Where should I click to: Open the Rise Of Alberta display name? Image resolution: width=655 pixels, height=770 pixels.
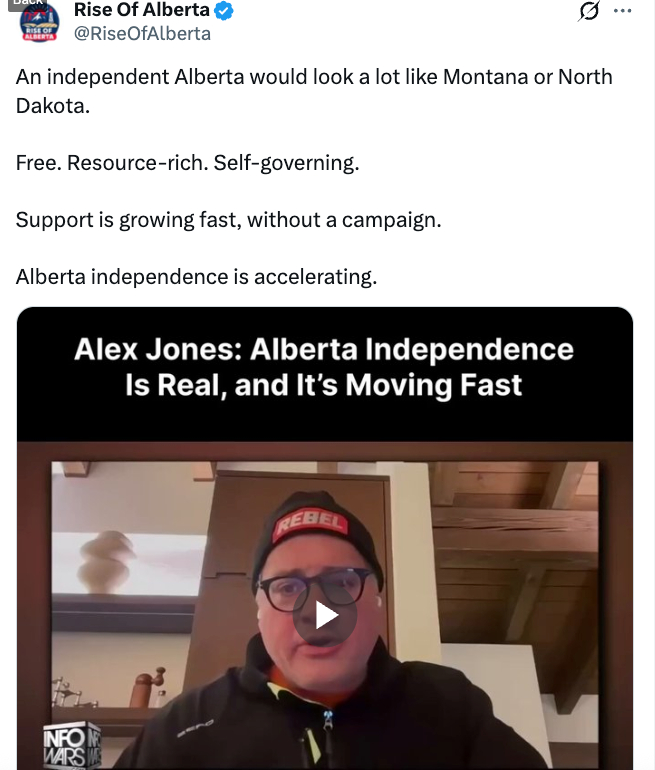[141, 10]
